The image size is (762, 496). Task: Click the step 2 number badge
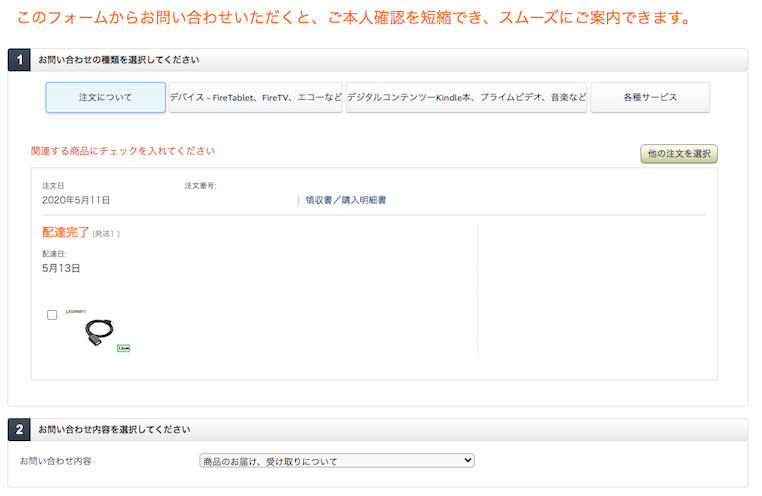19,430
